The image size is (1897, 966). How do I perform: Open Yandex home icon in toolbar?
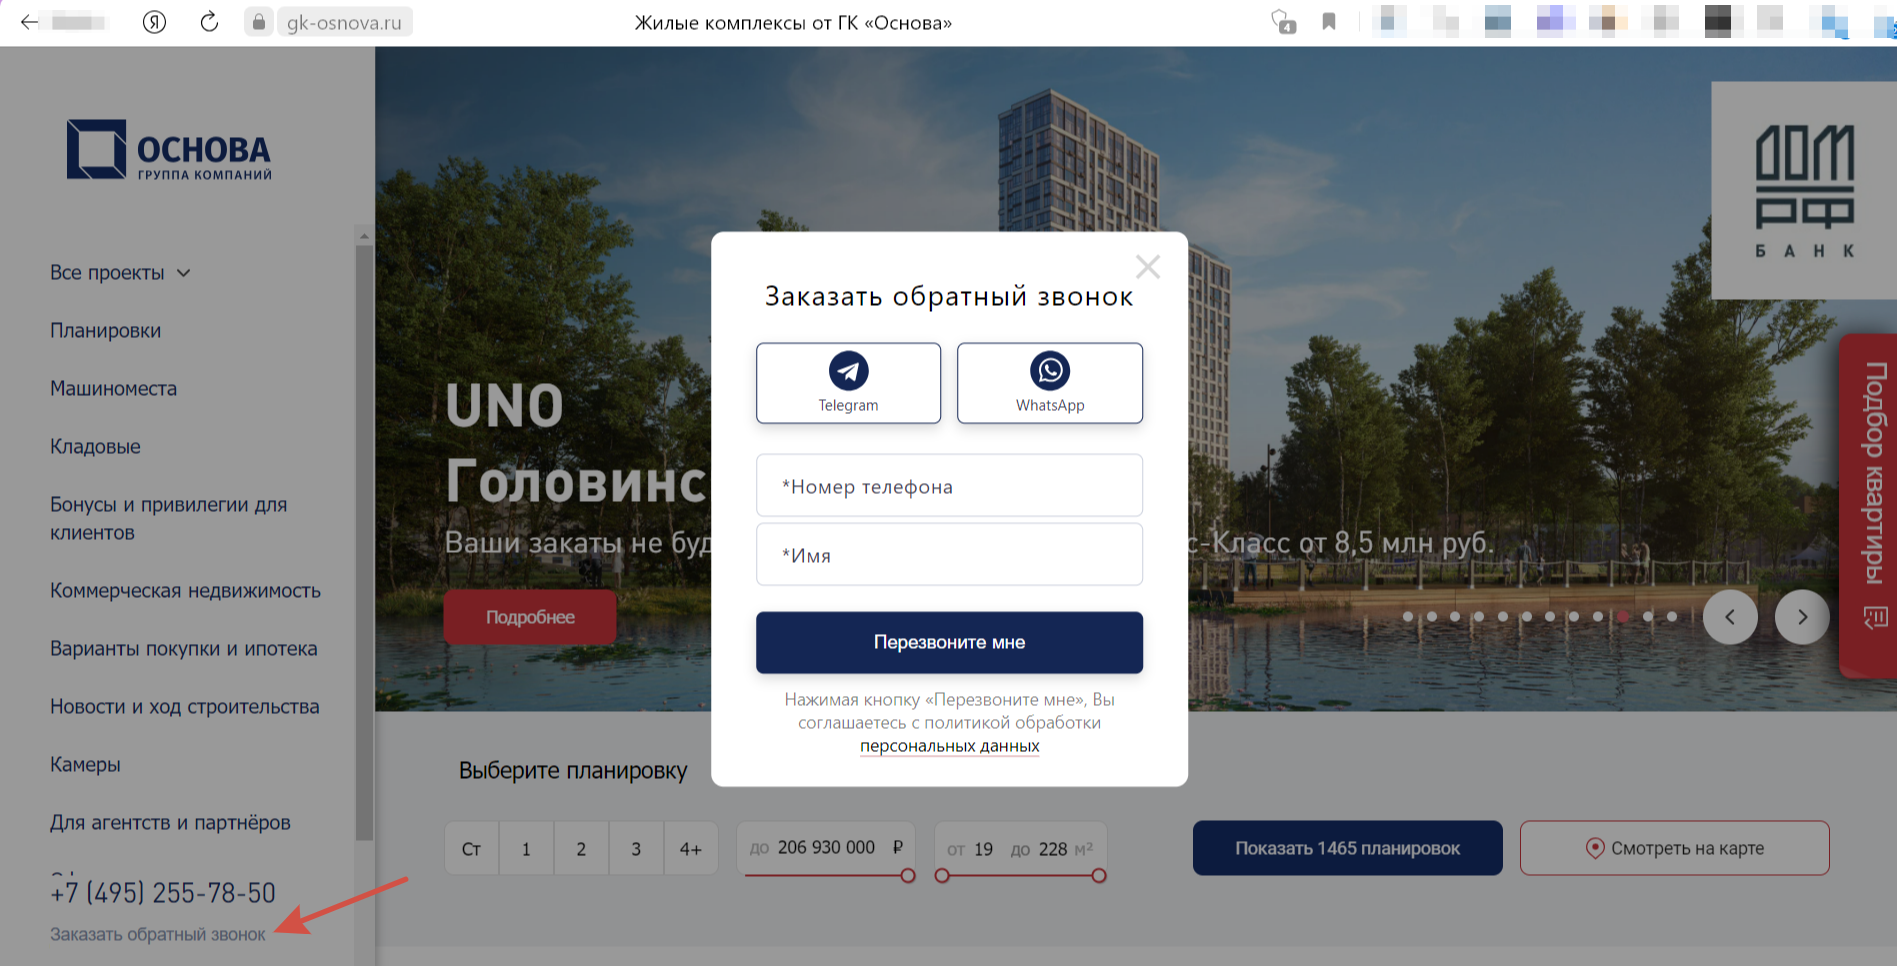pos(154,22)
